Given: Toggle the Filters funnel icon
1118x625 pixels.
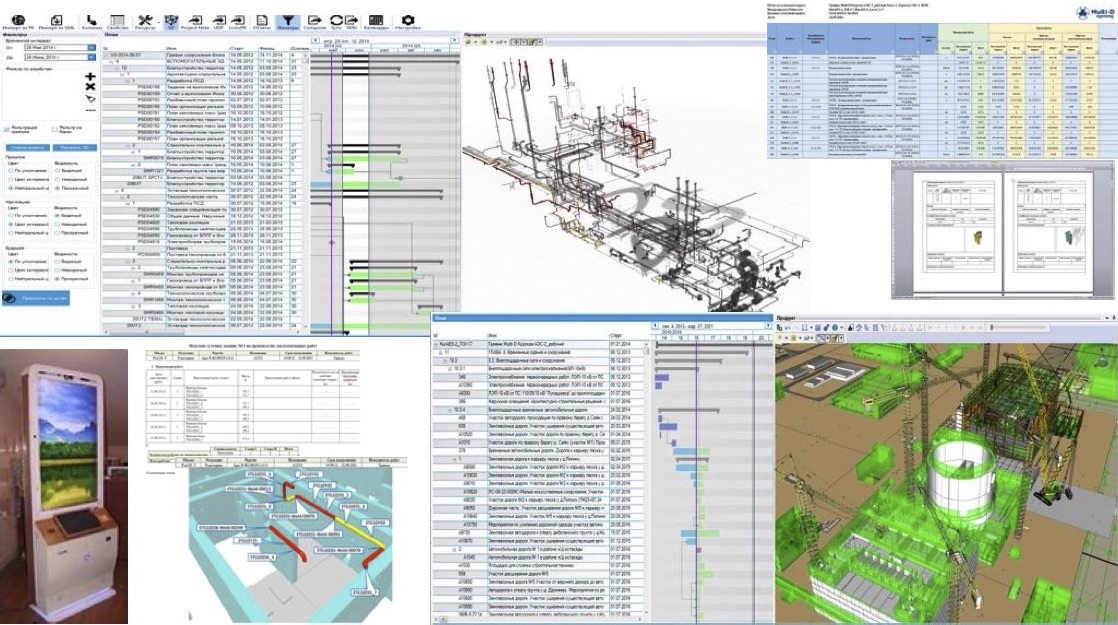Looking at the screenshot, I should coord(287,22).
